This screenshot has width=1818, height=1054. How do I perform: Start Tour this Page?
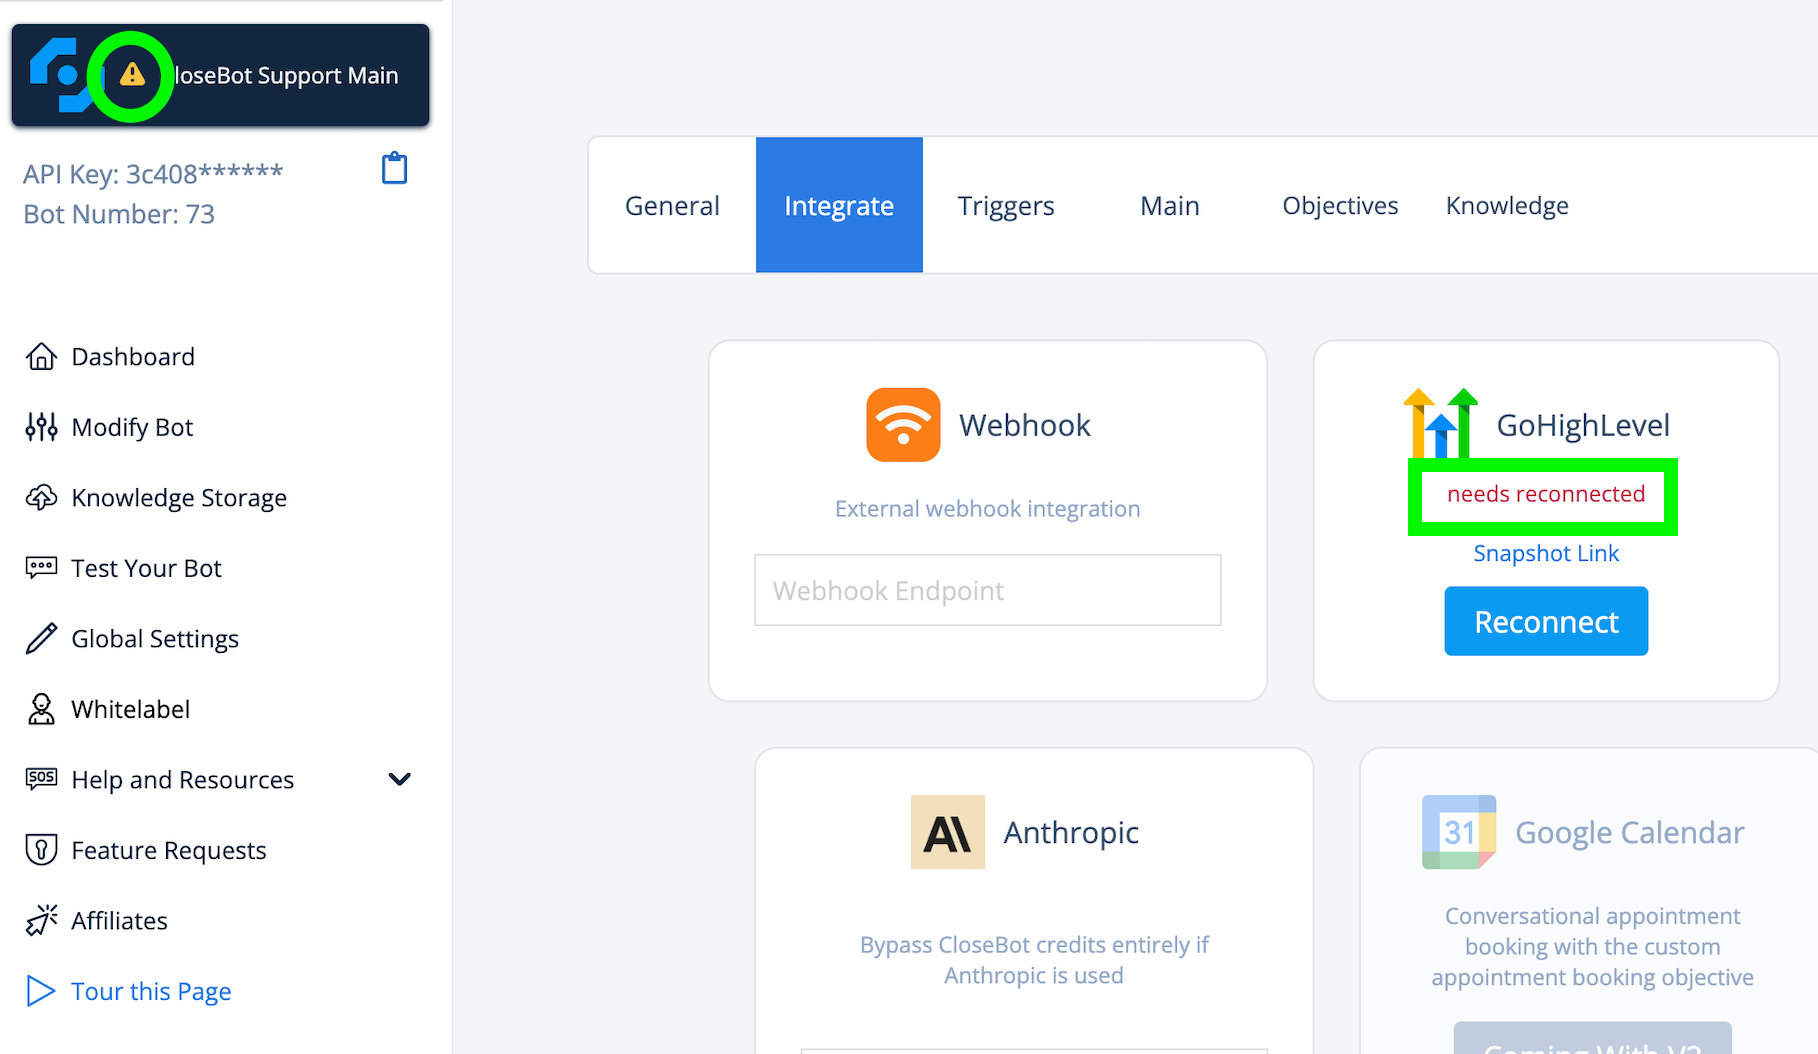(151, 991)
